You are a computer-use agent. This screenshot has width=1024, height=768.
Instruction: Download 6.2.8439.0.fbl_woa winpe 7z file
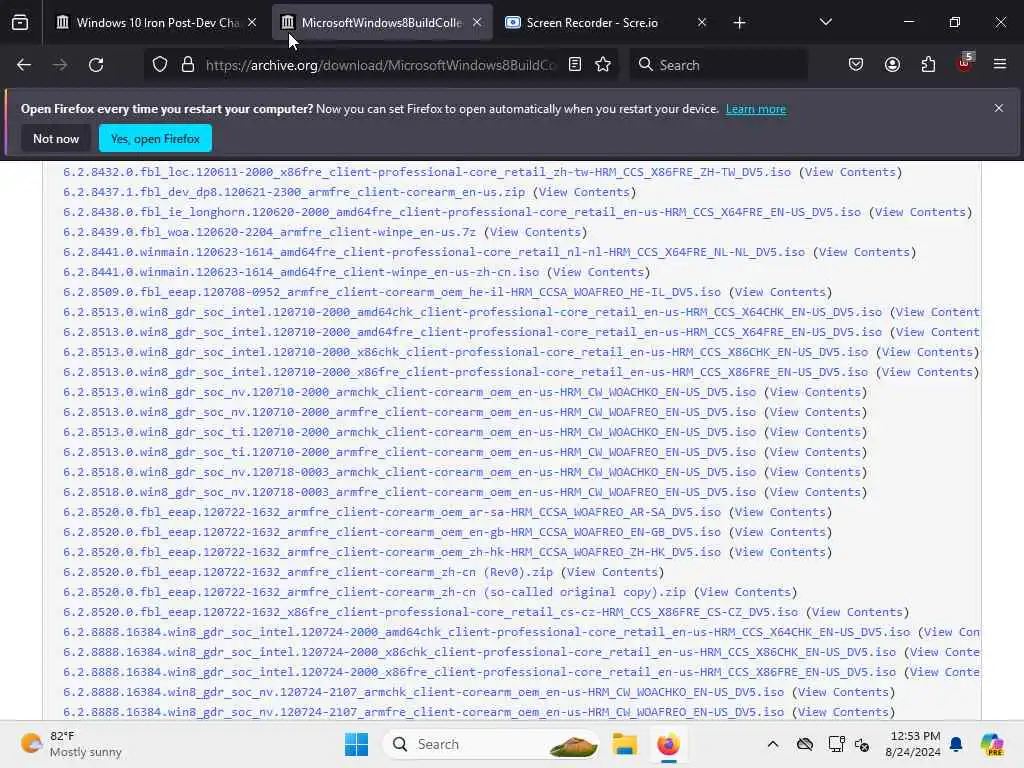pyautogui.click(x=270, y=232)
